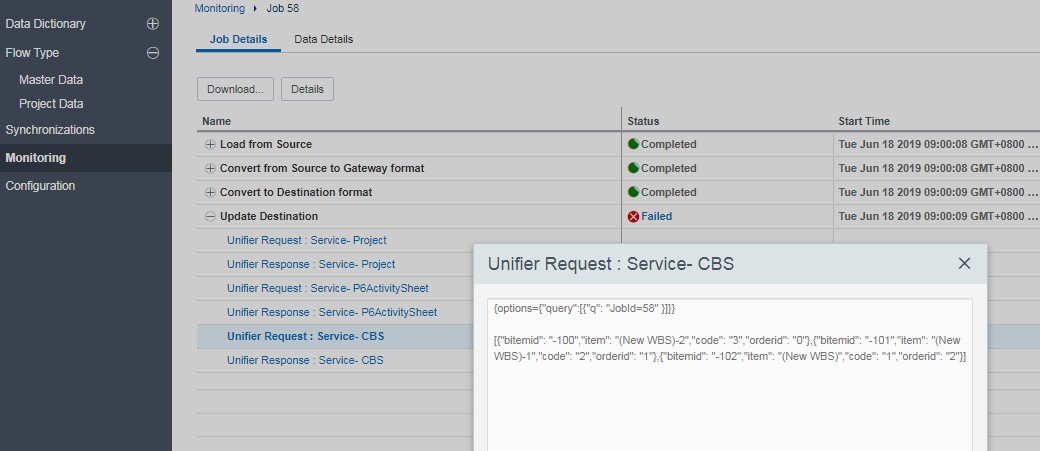The height and width of the screenshot is (451, 1040).
Task: Collapse the Update Destination row
Action: tap(210, 216)
